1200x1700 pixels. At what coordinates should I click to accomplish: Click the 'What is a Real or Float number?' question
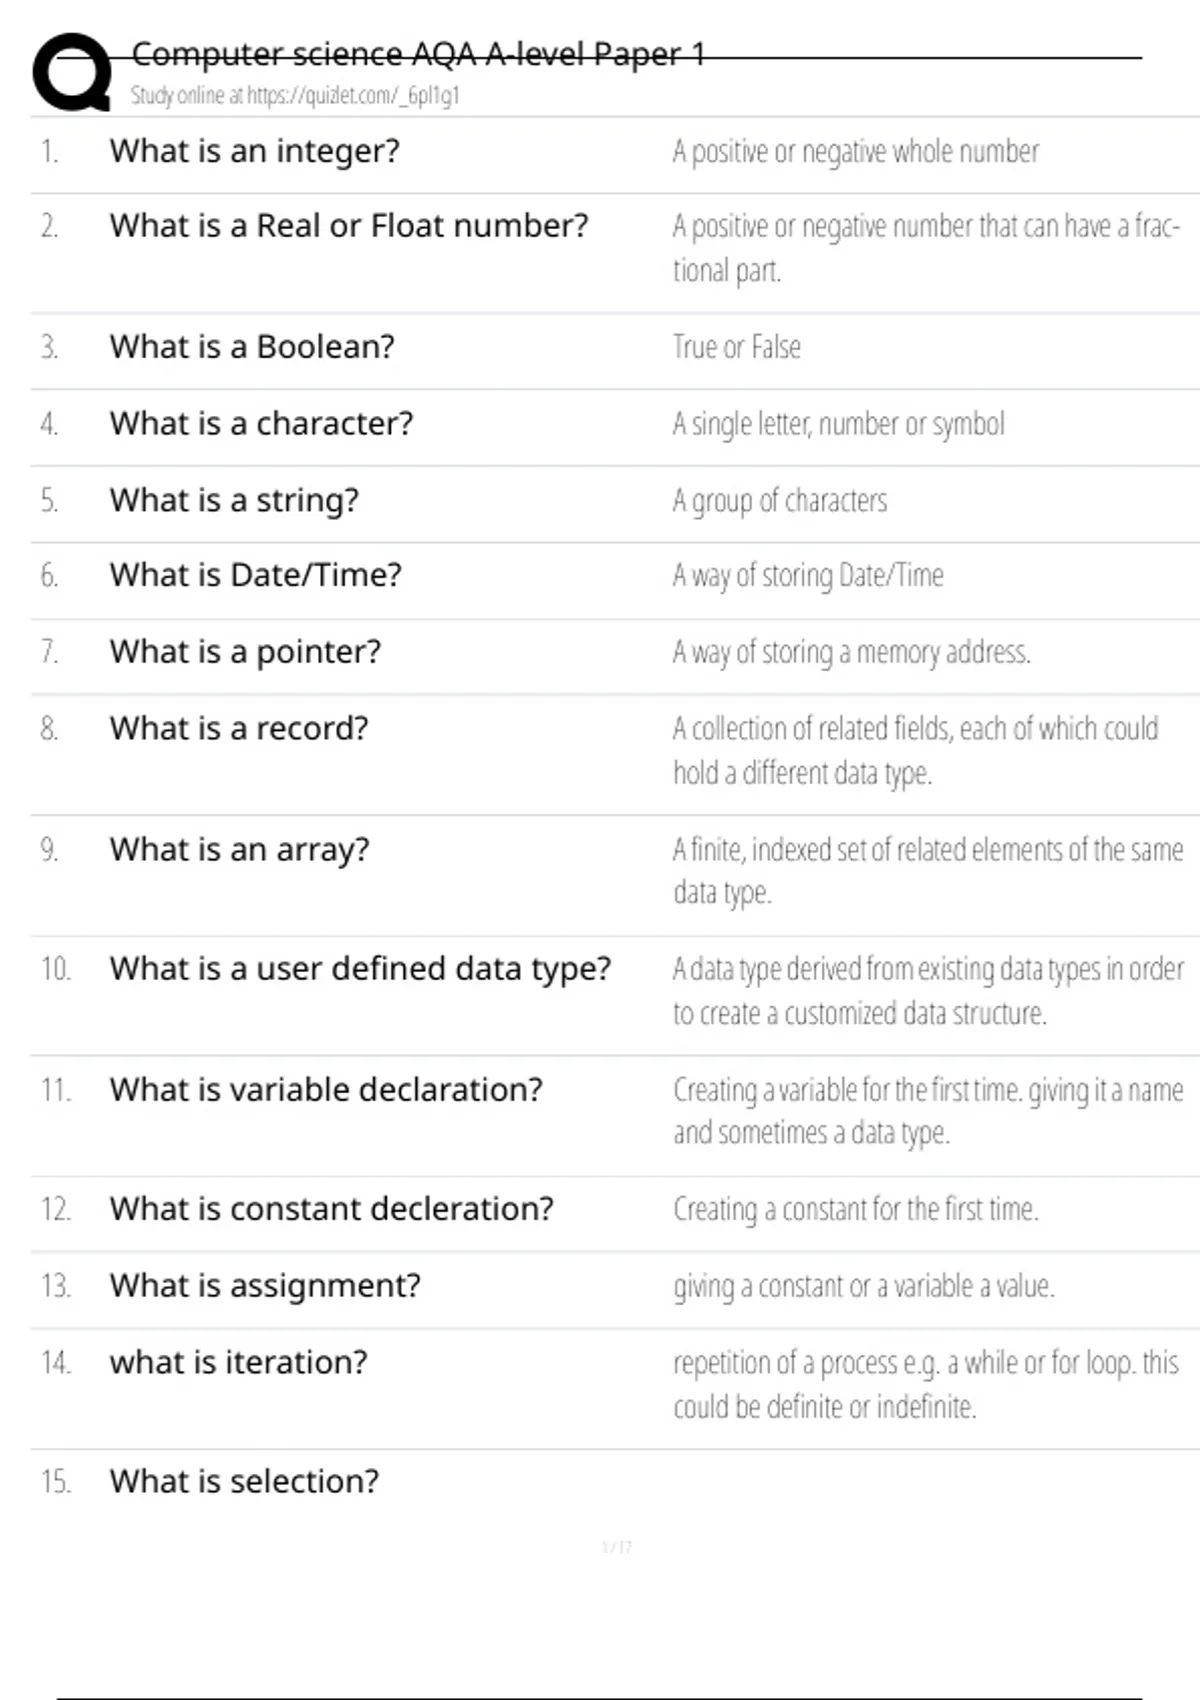click(x=349, y=226)
